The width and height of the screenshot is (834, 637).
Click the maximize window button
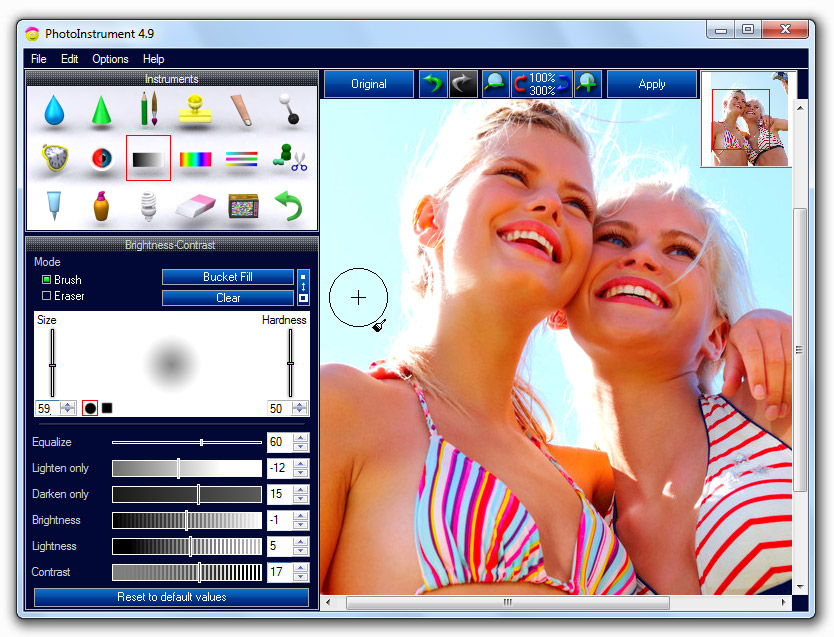pyautogui.click(x=748, y=29)
